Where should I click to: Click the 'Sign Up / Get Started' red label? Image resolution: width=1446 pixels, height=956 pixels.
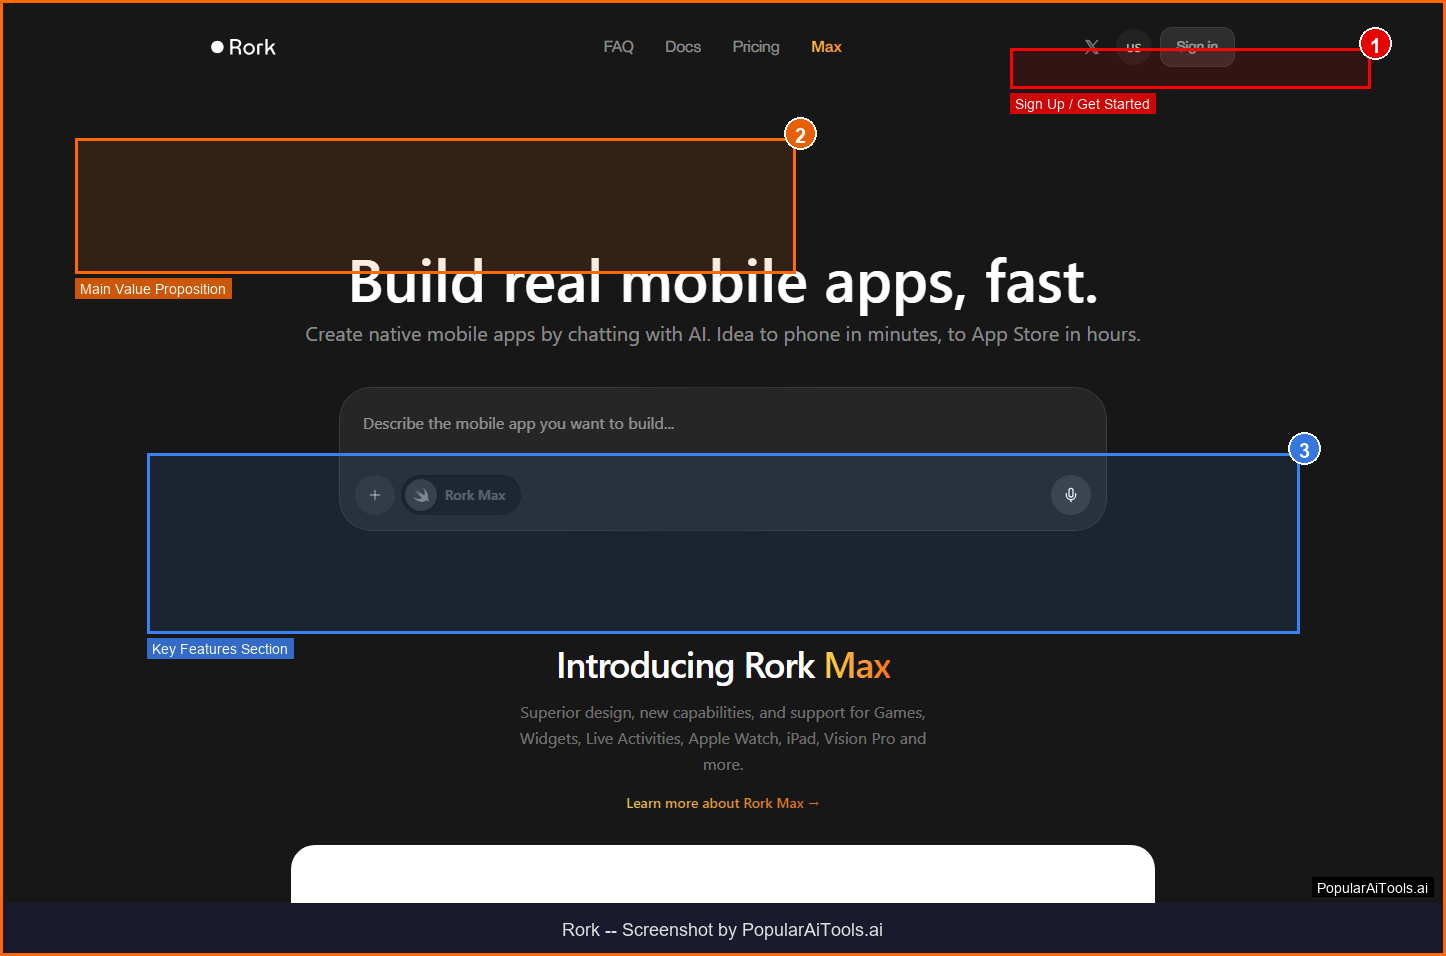coord(1082,104)
